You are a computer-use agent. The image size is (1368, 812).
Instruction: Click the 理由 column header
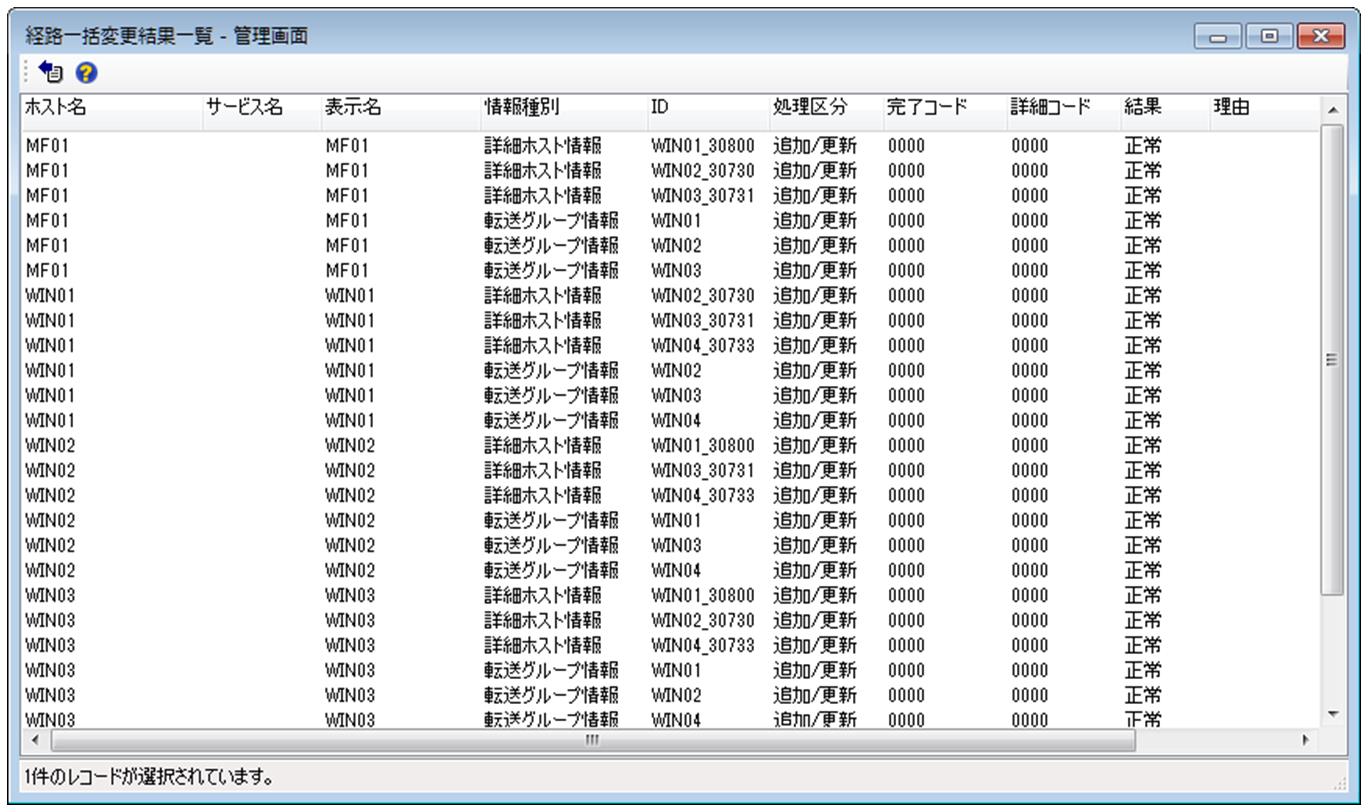(x=1264, y=106)
